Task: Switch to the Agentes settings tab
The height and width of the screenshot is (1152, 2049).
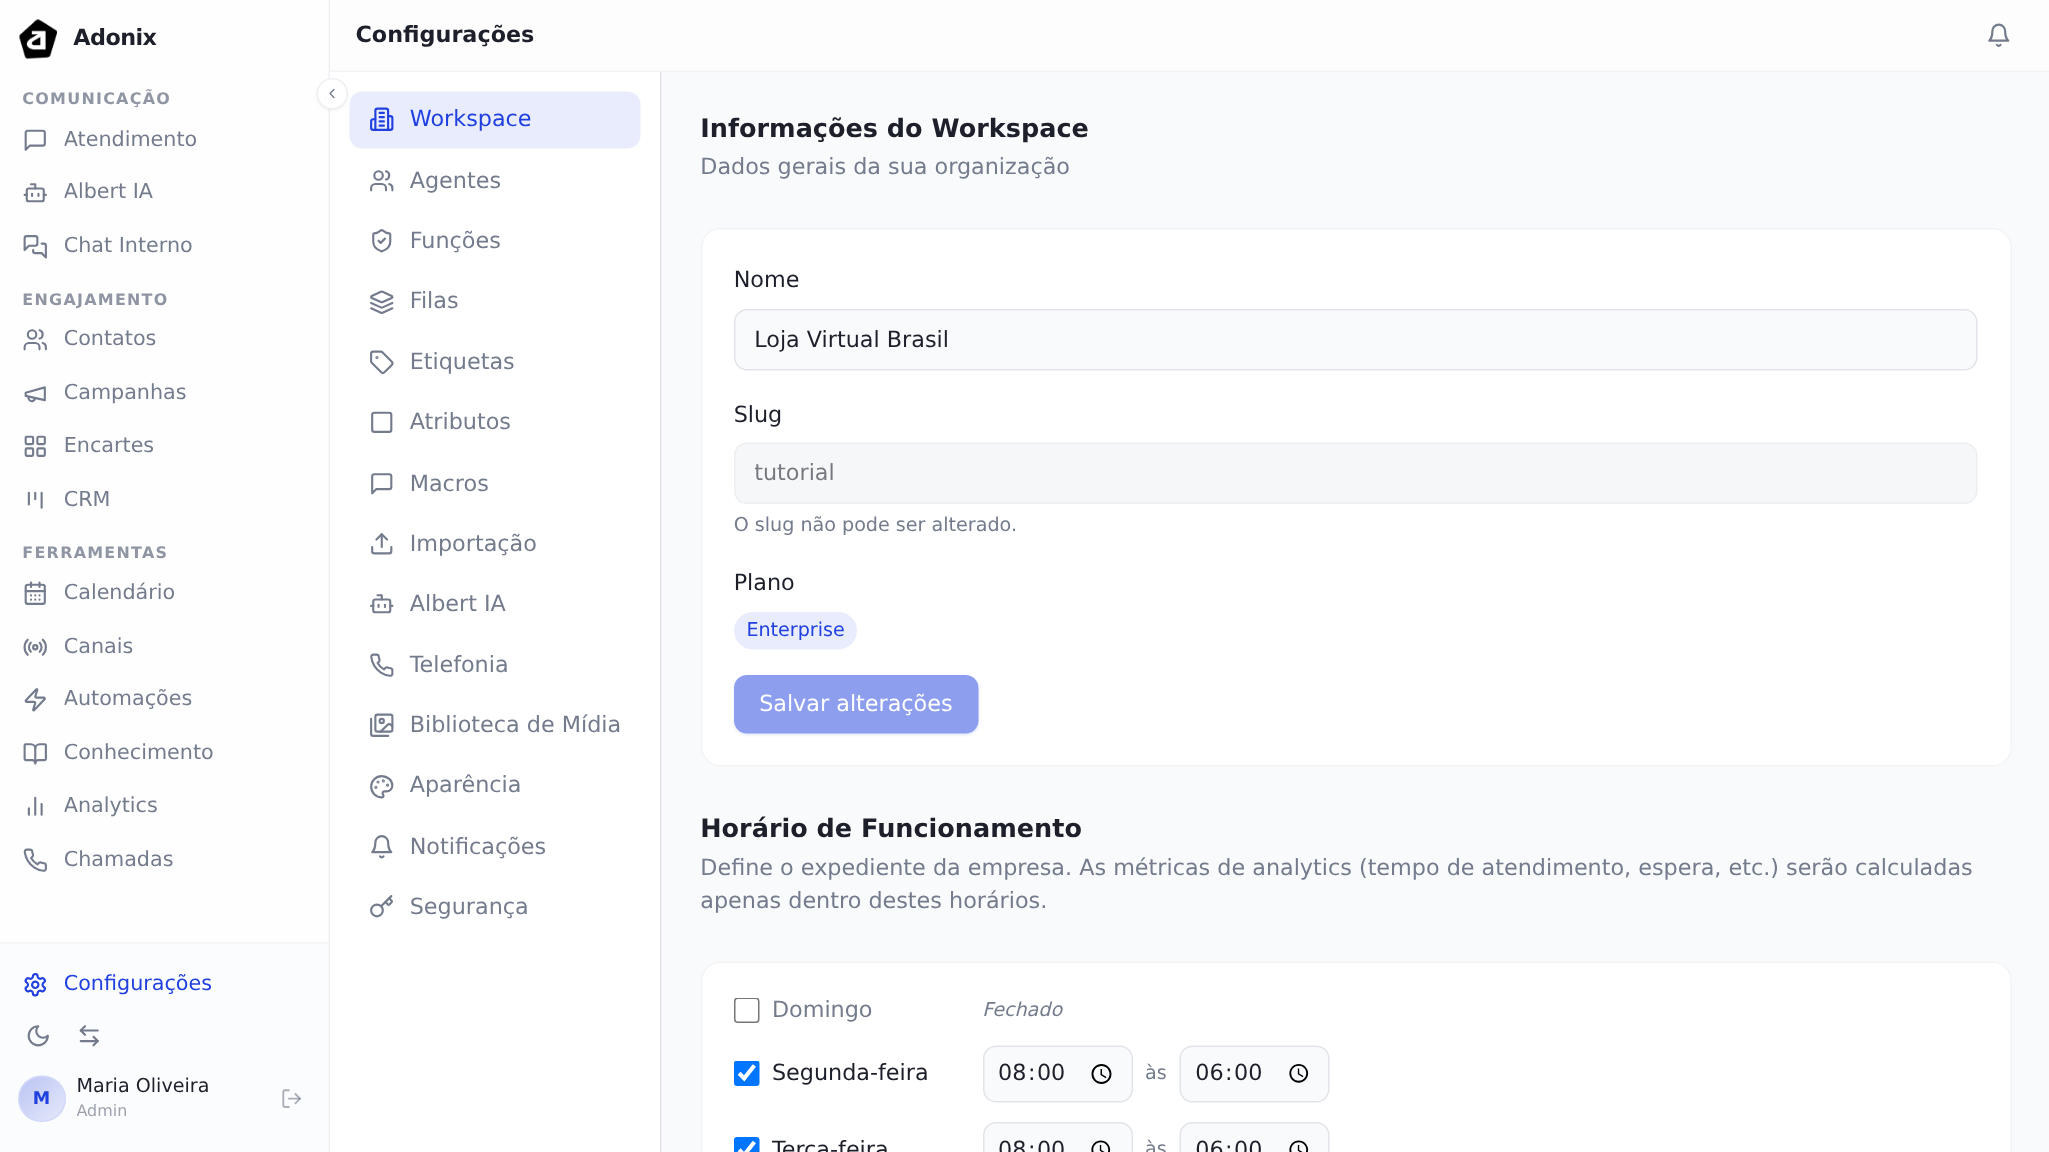Action: pyautogui.click(x=455, y=180)
